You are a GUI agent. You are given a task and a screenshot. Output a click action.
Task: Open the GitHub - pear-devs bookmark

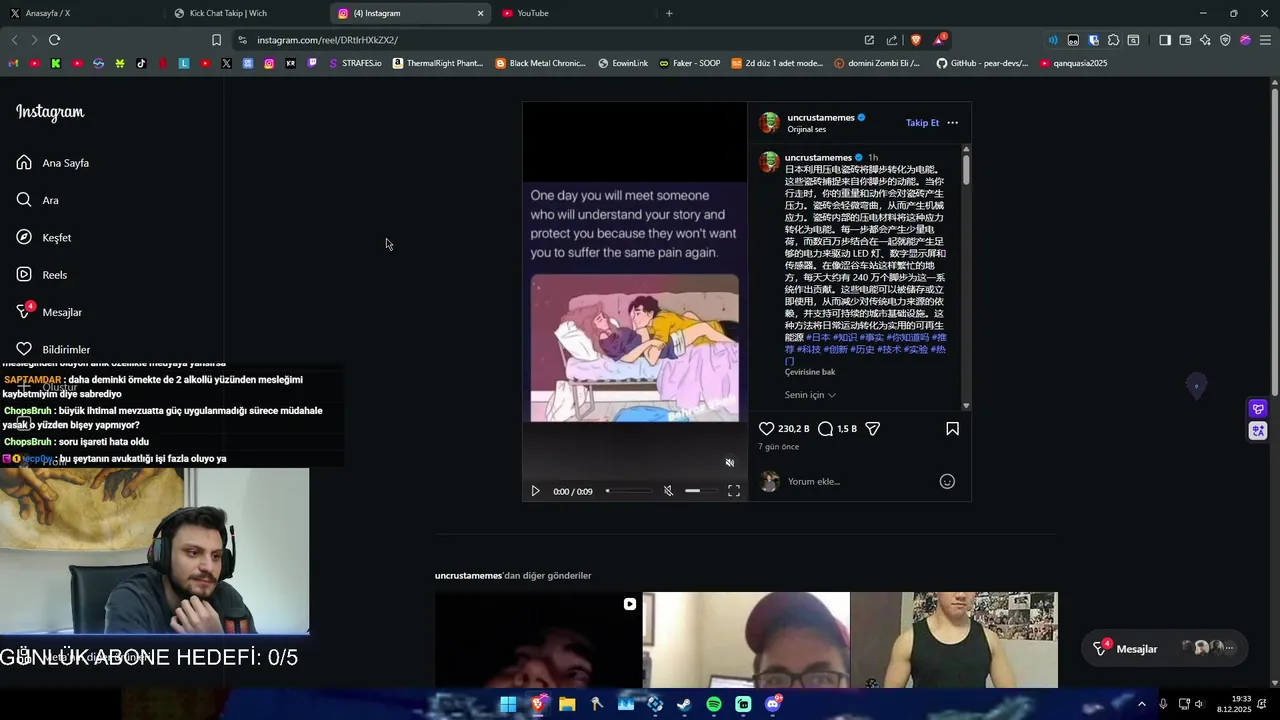(982, 63)
